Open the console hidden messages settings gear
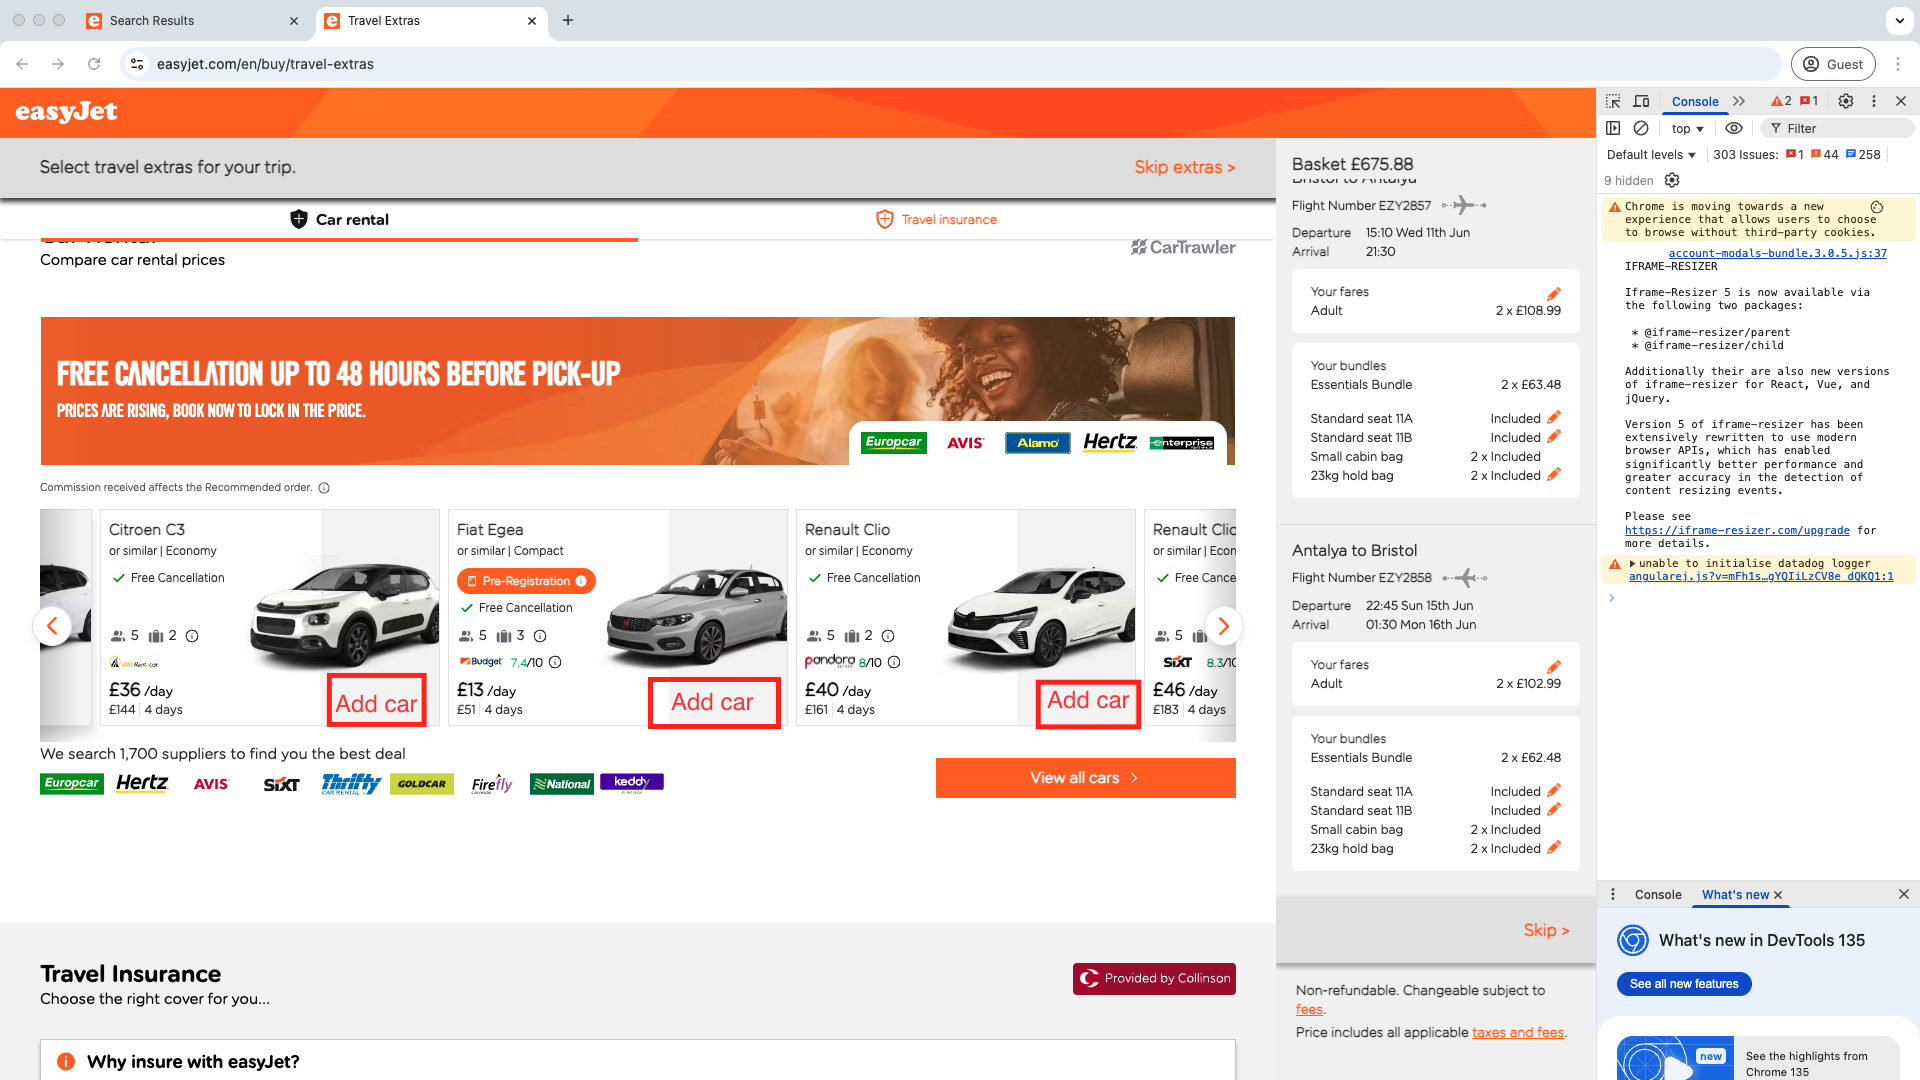The width and height of the screenshot is (1920, 1080). point(1672,180)
